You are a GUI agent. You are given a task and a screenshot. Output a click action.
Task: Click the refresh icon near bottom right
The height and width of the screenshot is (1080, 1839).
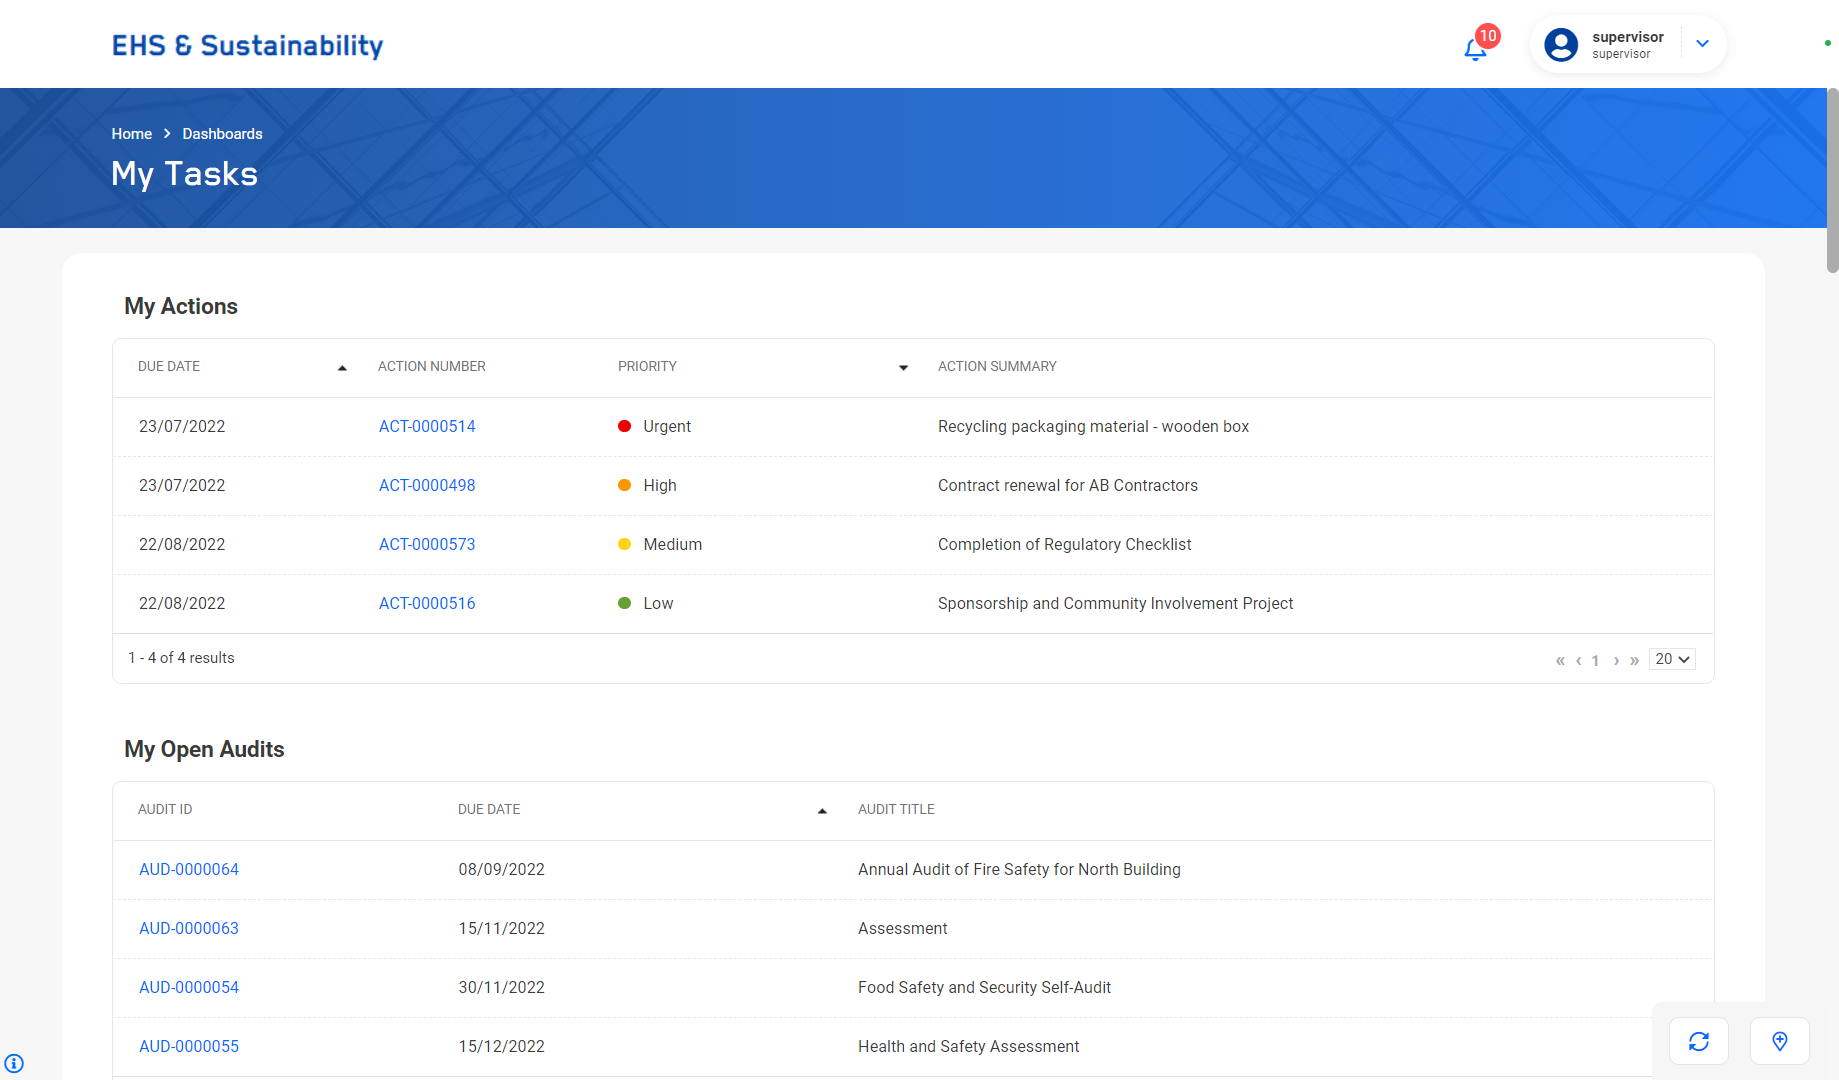(1698, 1041)
